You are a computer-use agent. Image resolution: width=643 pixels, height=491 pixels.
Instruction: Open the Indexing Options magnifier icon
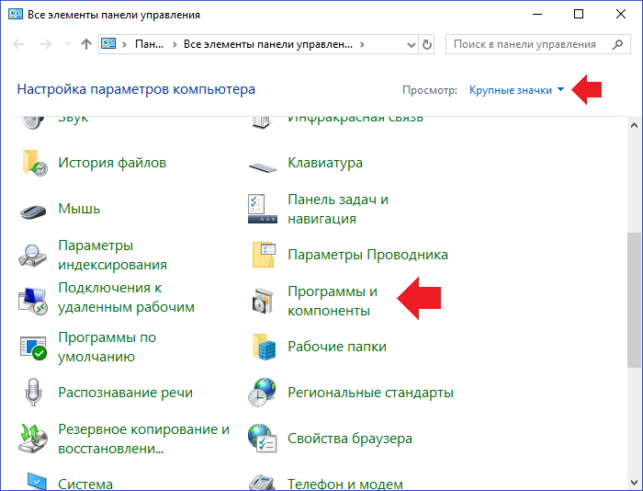point(33,255)
